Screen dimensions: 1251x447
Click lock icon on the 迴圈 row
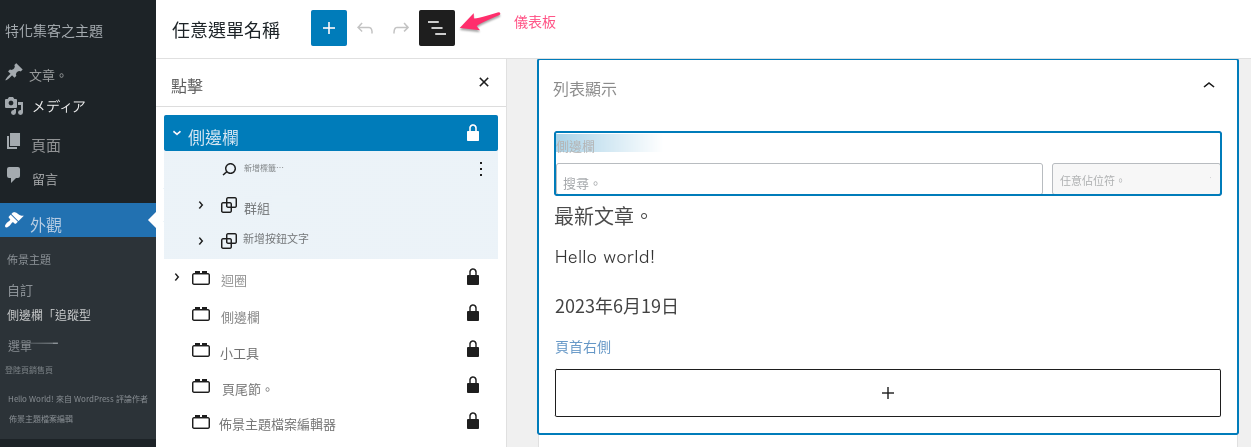tap(472, 277)
